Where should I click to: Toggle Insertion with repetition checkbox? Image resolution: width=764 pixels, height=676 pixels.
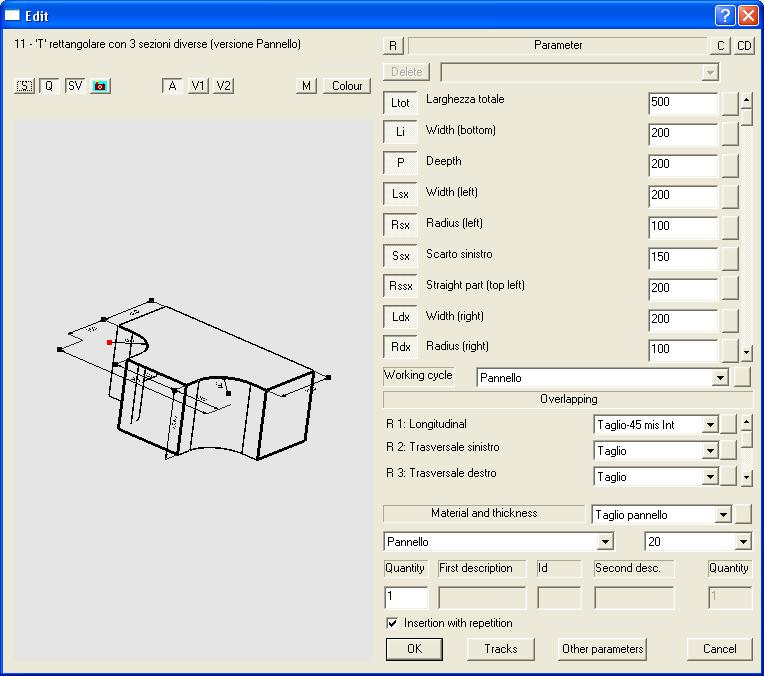click(392, 623)
